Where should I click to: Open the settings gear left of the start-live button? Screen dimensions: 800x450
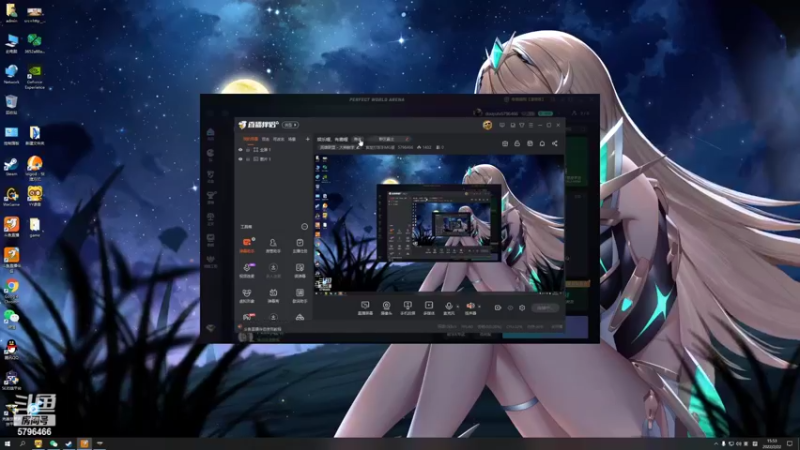(x=522, y=308)
